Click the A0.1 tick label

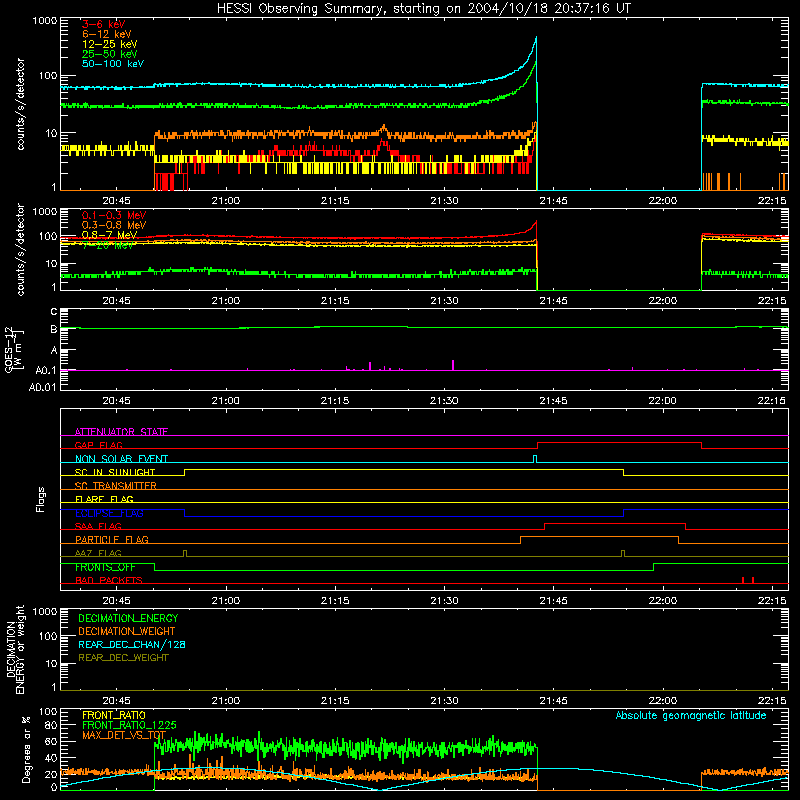coord(46,370)
